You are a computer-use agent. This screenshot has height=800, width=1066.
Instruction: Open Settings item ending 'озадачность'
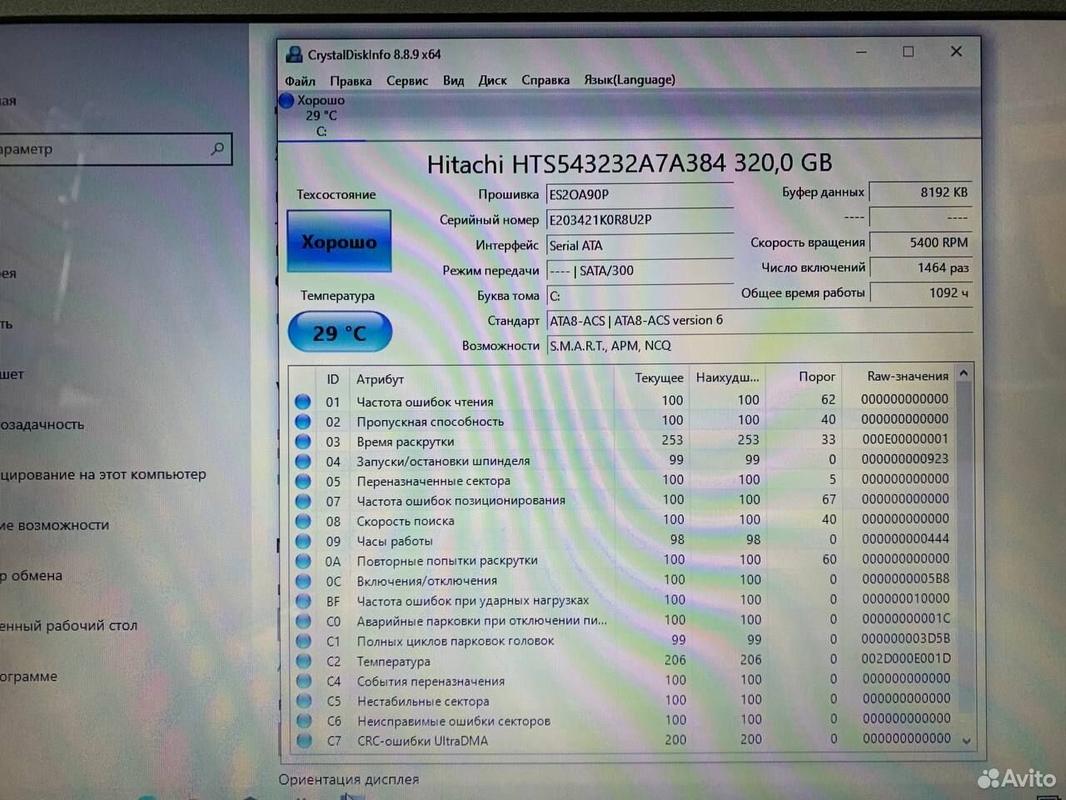tap(42, 425)
